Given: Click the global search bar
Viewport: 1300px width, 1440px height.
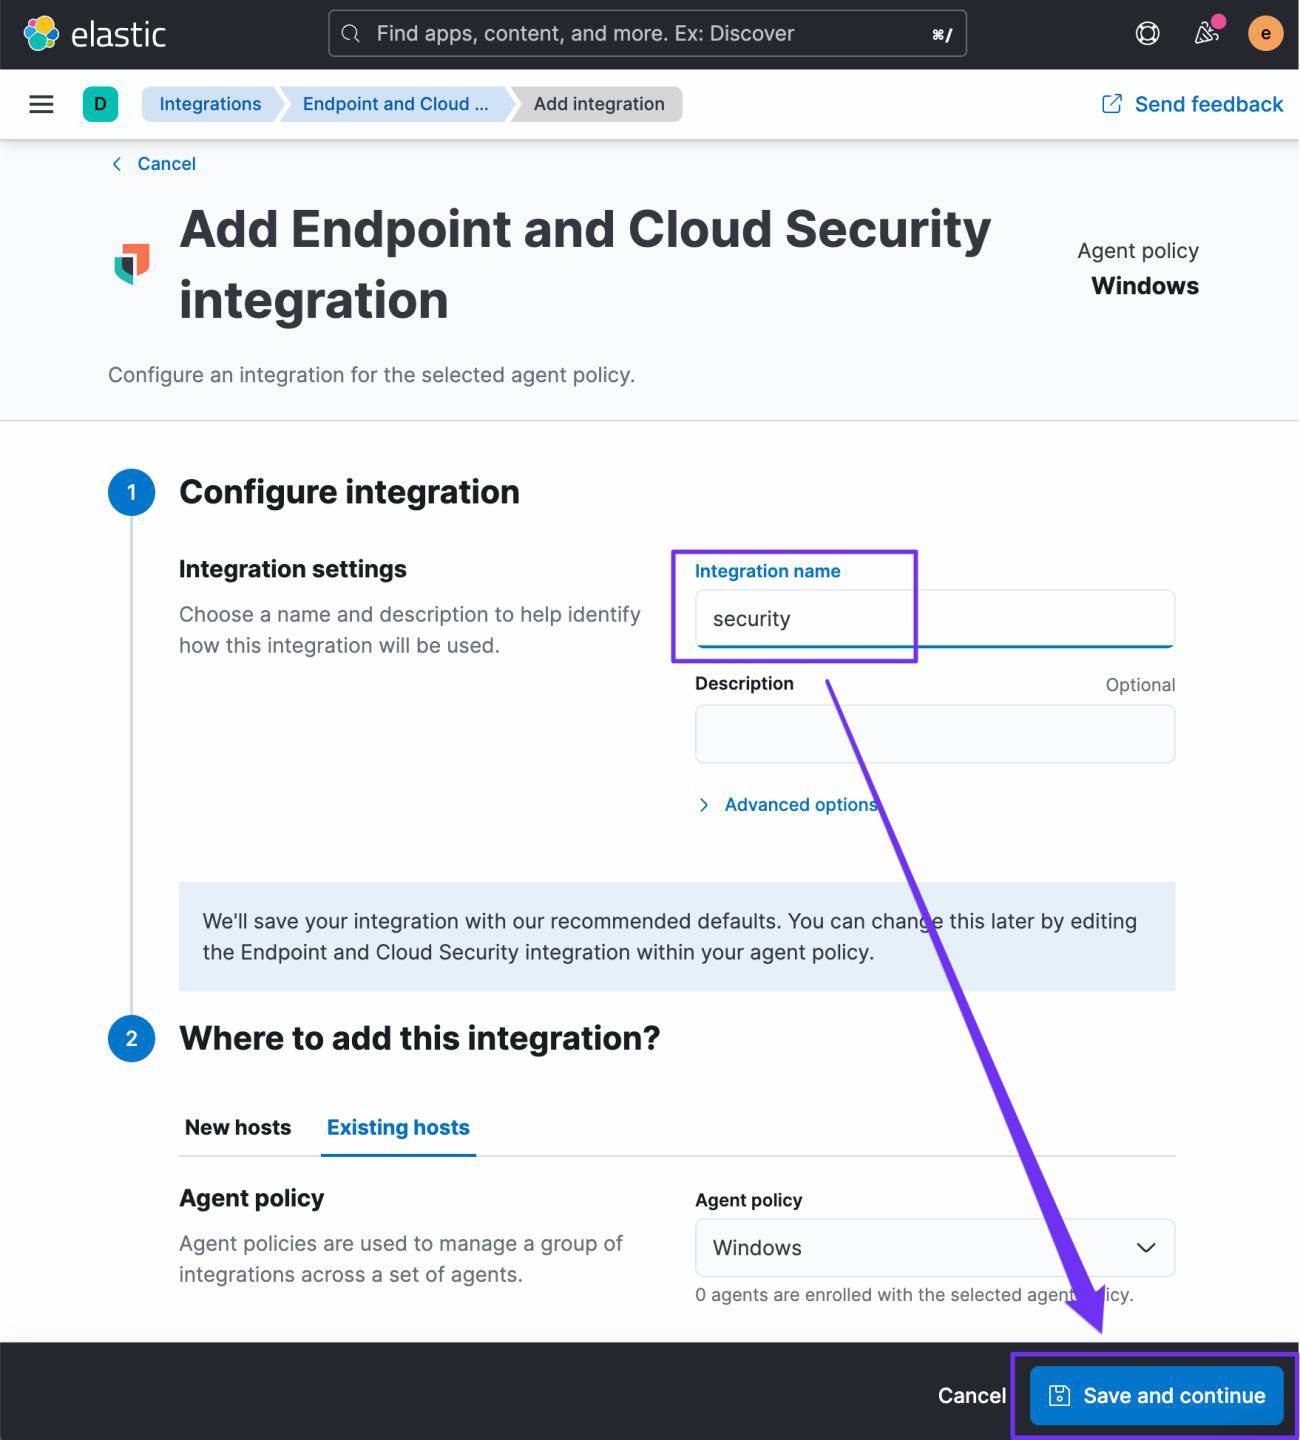Looking at the screenshot, I should point(647,34).
